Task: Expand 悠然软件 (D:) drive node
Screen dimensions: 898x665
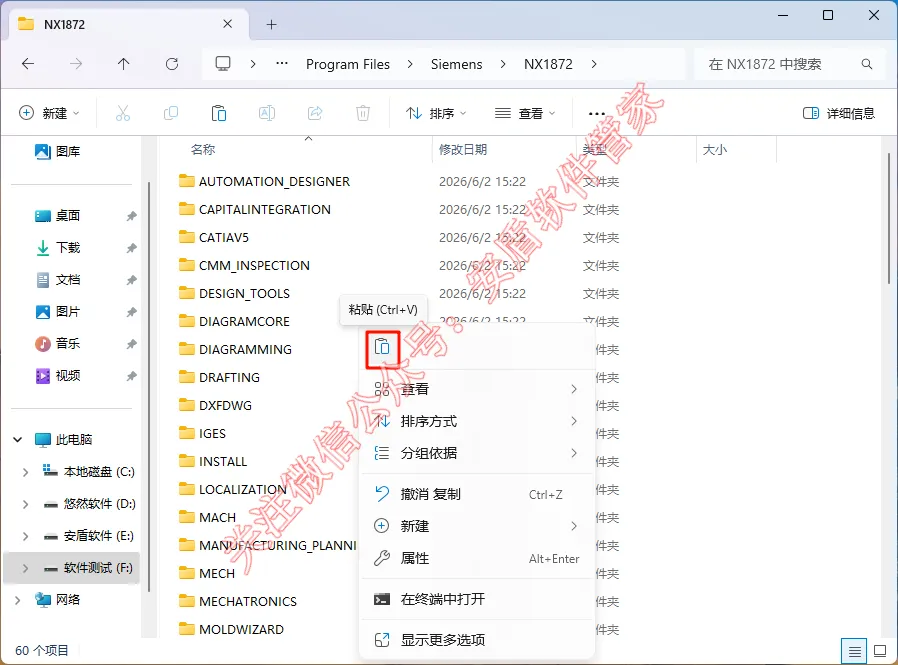Action: click(x=25, y=504)
